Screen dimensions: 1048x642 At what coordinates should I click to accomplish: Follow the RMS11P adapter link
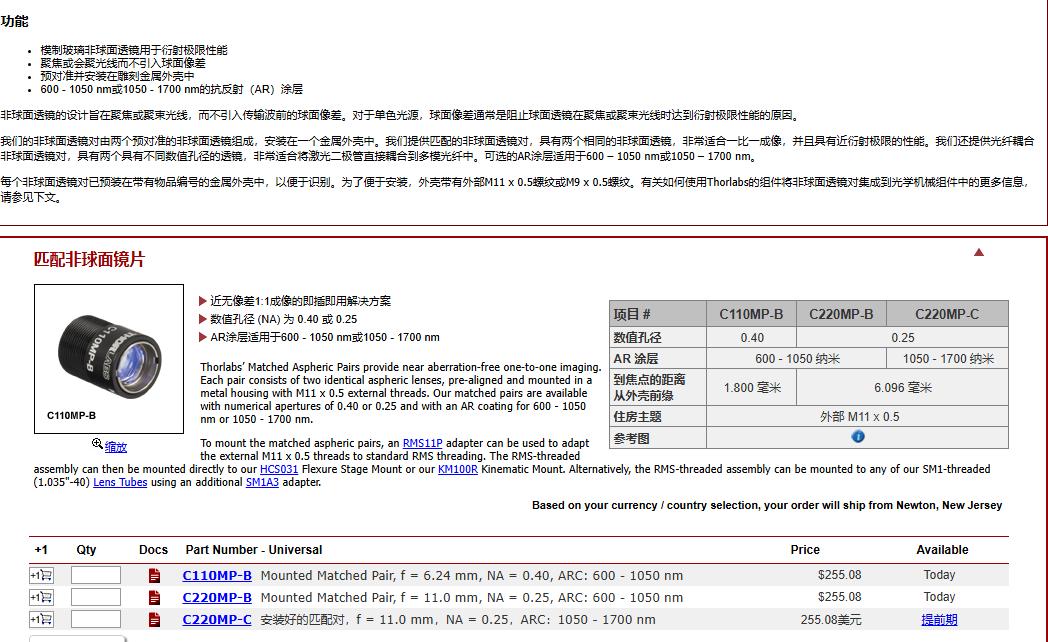pos(422,443)
